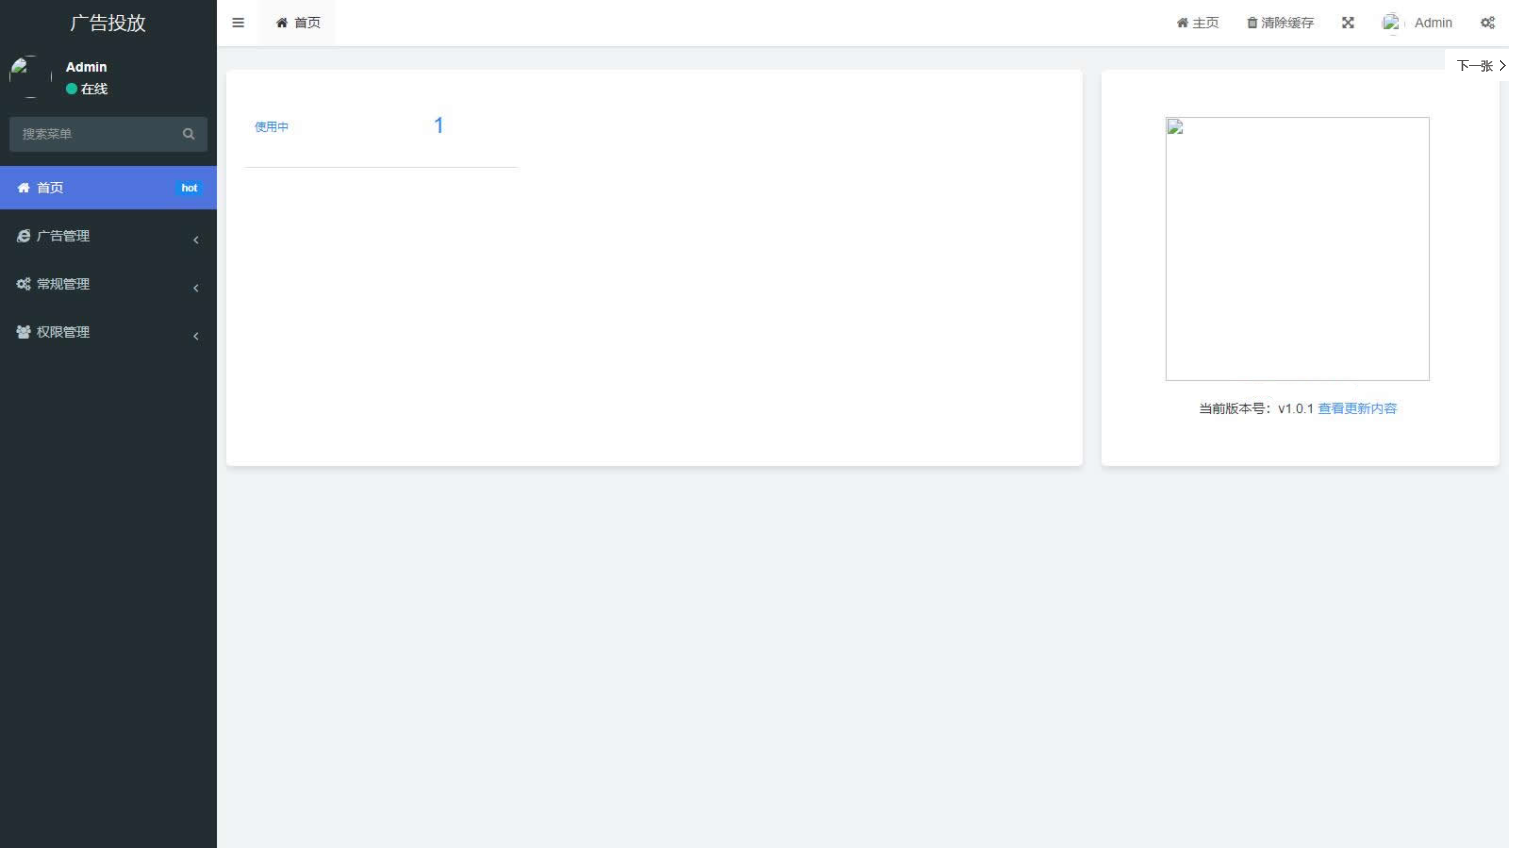This screenshot has height=848, width=1516.
Task: Select the 首页 tab in the tab bar
Action: pos(298,23)
